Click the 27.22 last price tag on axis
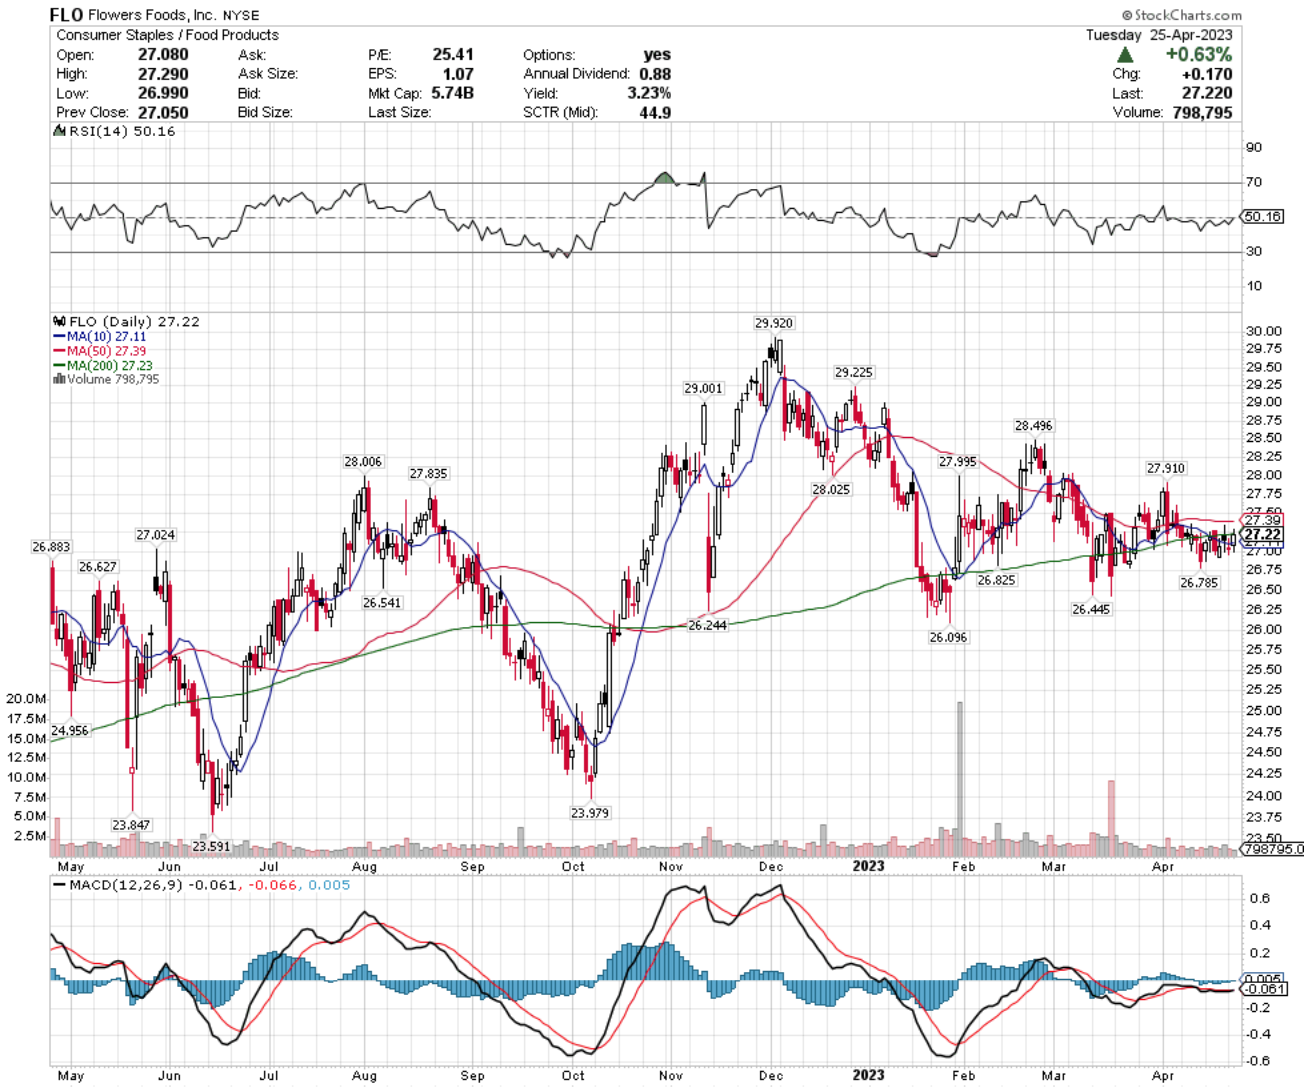The width and height of the screenshot is (1314, 1088). pos(1262,535)
